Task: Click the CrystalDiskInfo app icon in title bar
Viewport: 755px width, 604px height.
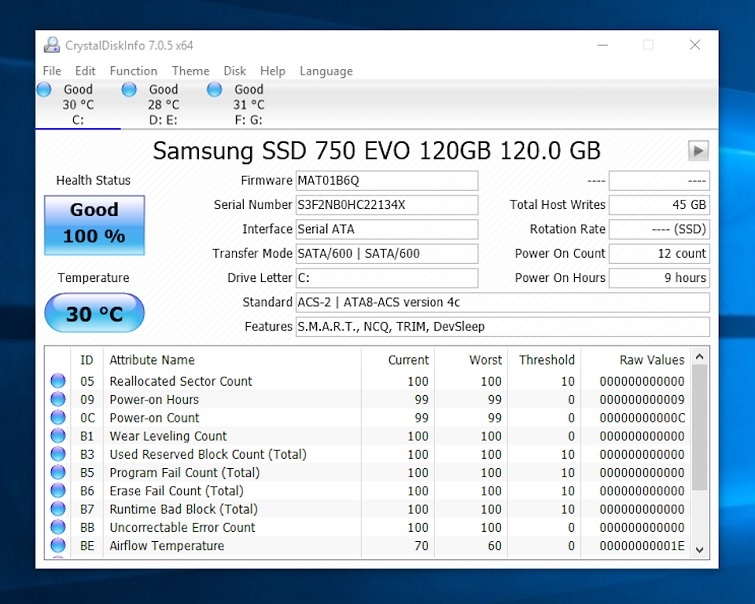Action: click(x=52, y=45)
